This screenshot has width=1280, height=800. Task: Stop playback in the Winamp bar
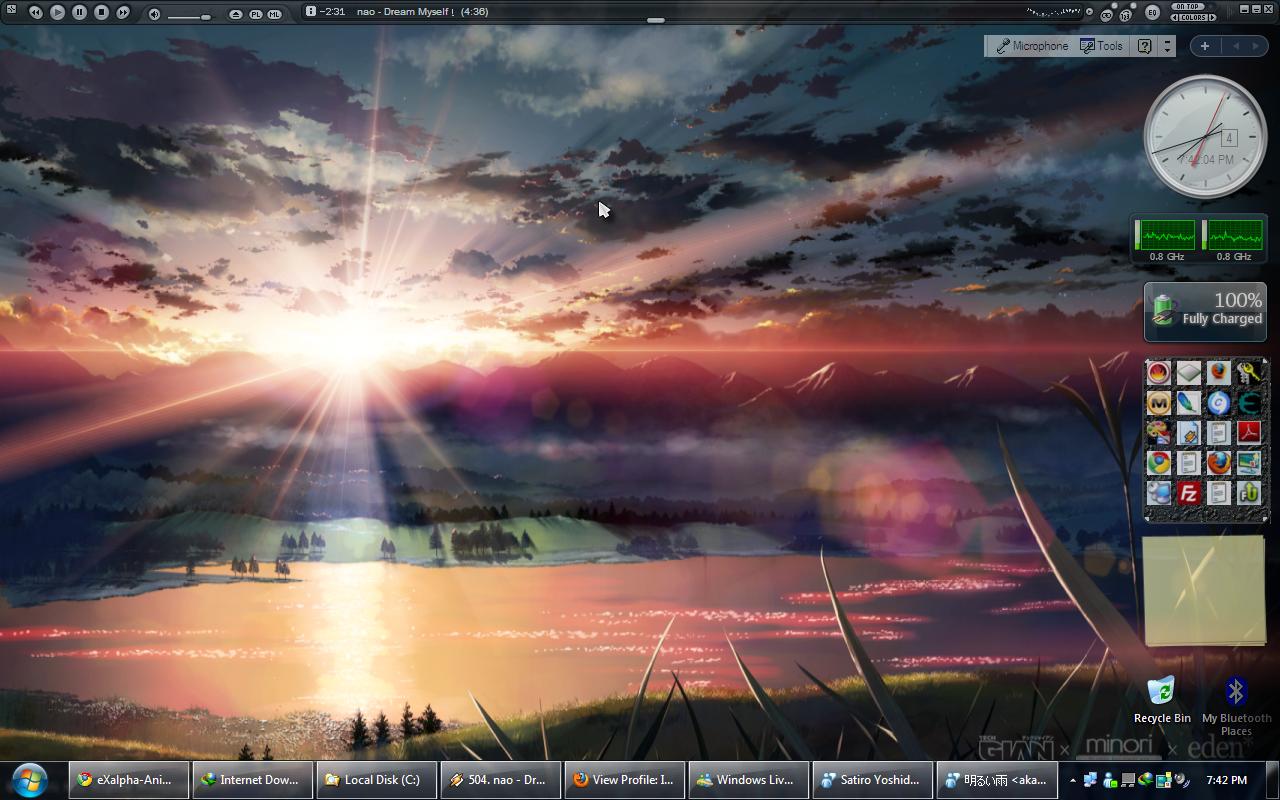(101, 13)
